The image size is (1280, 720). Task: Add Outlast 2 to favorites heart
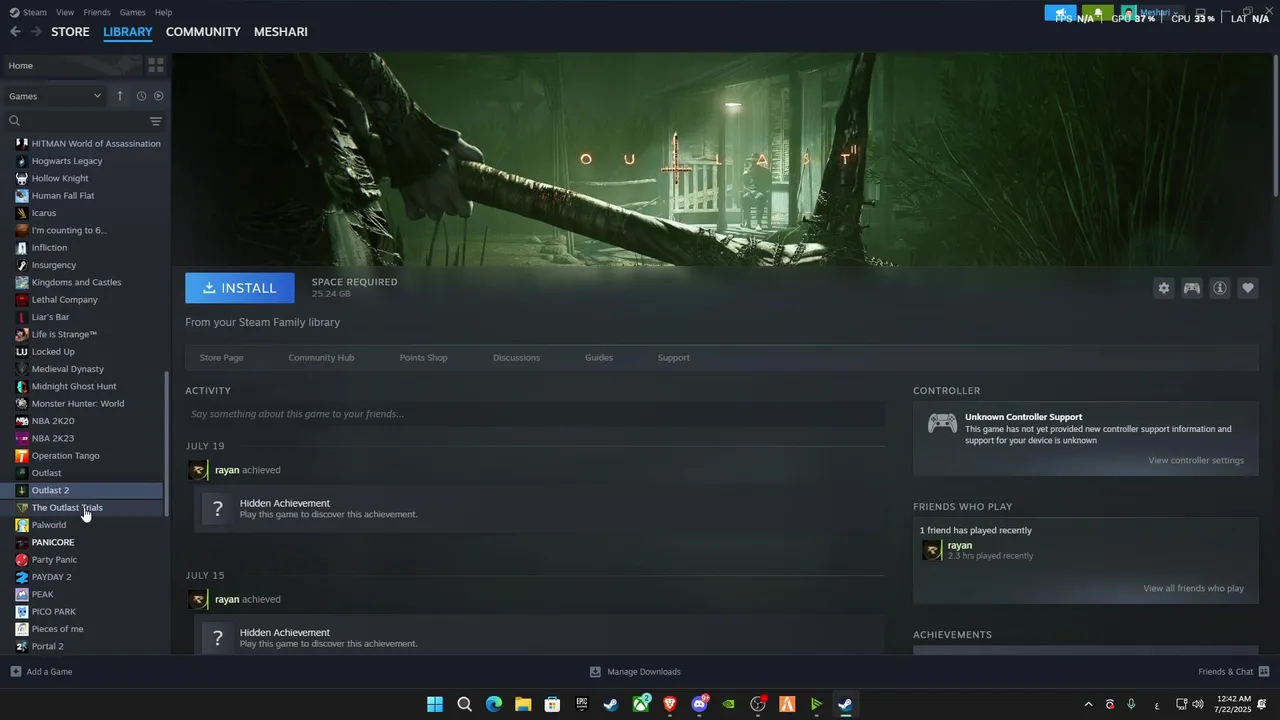click(x=1247, y=288)
